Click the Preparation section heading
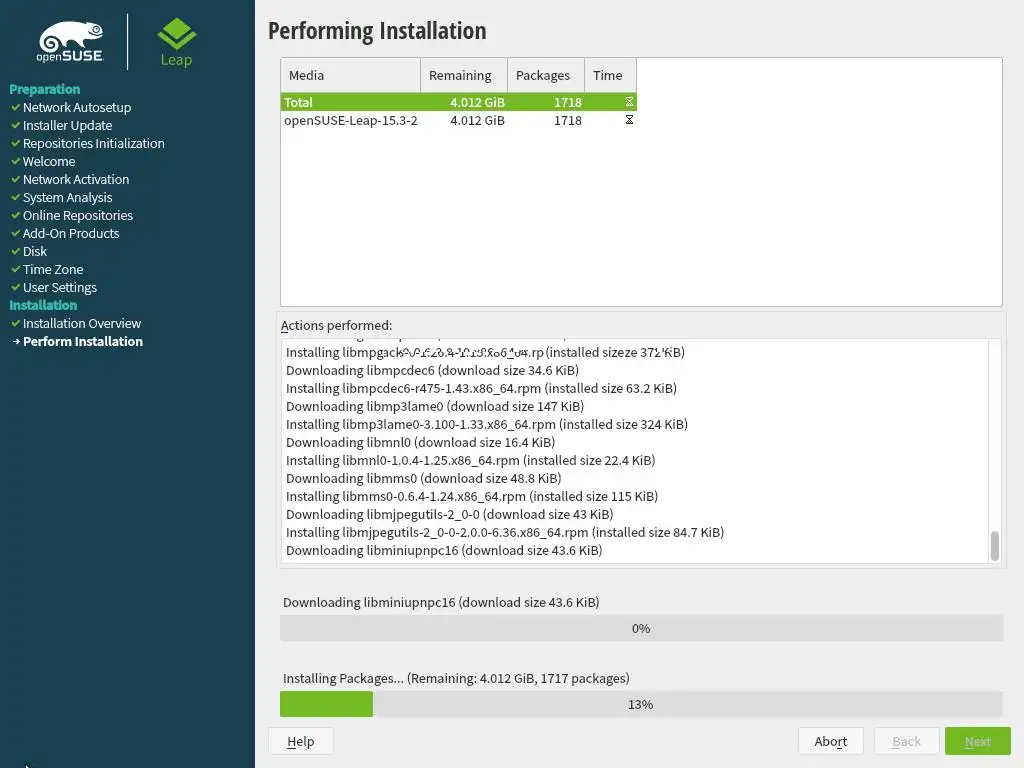This screenshot has width=1024, height=768. (x=44, y=89)
